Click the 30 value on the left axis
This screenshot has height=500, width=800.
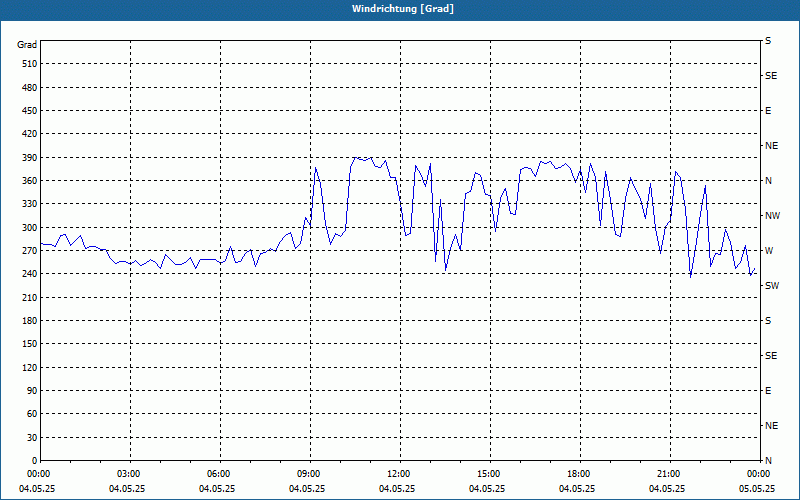tap(32, 437)
